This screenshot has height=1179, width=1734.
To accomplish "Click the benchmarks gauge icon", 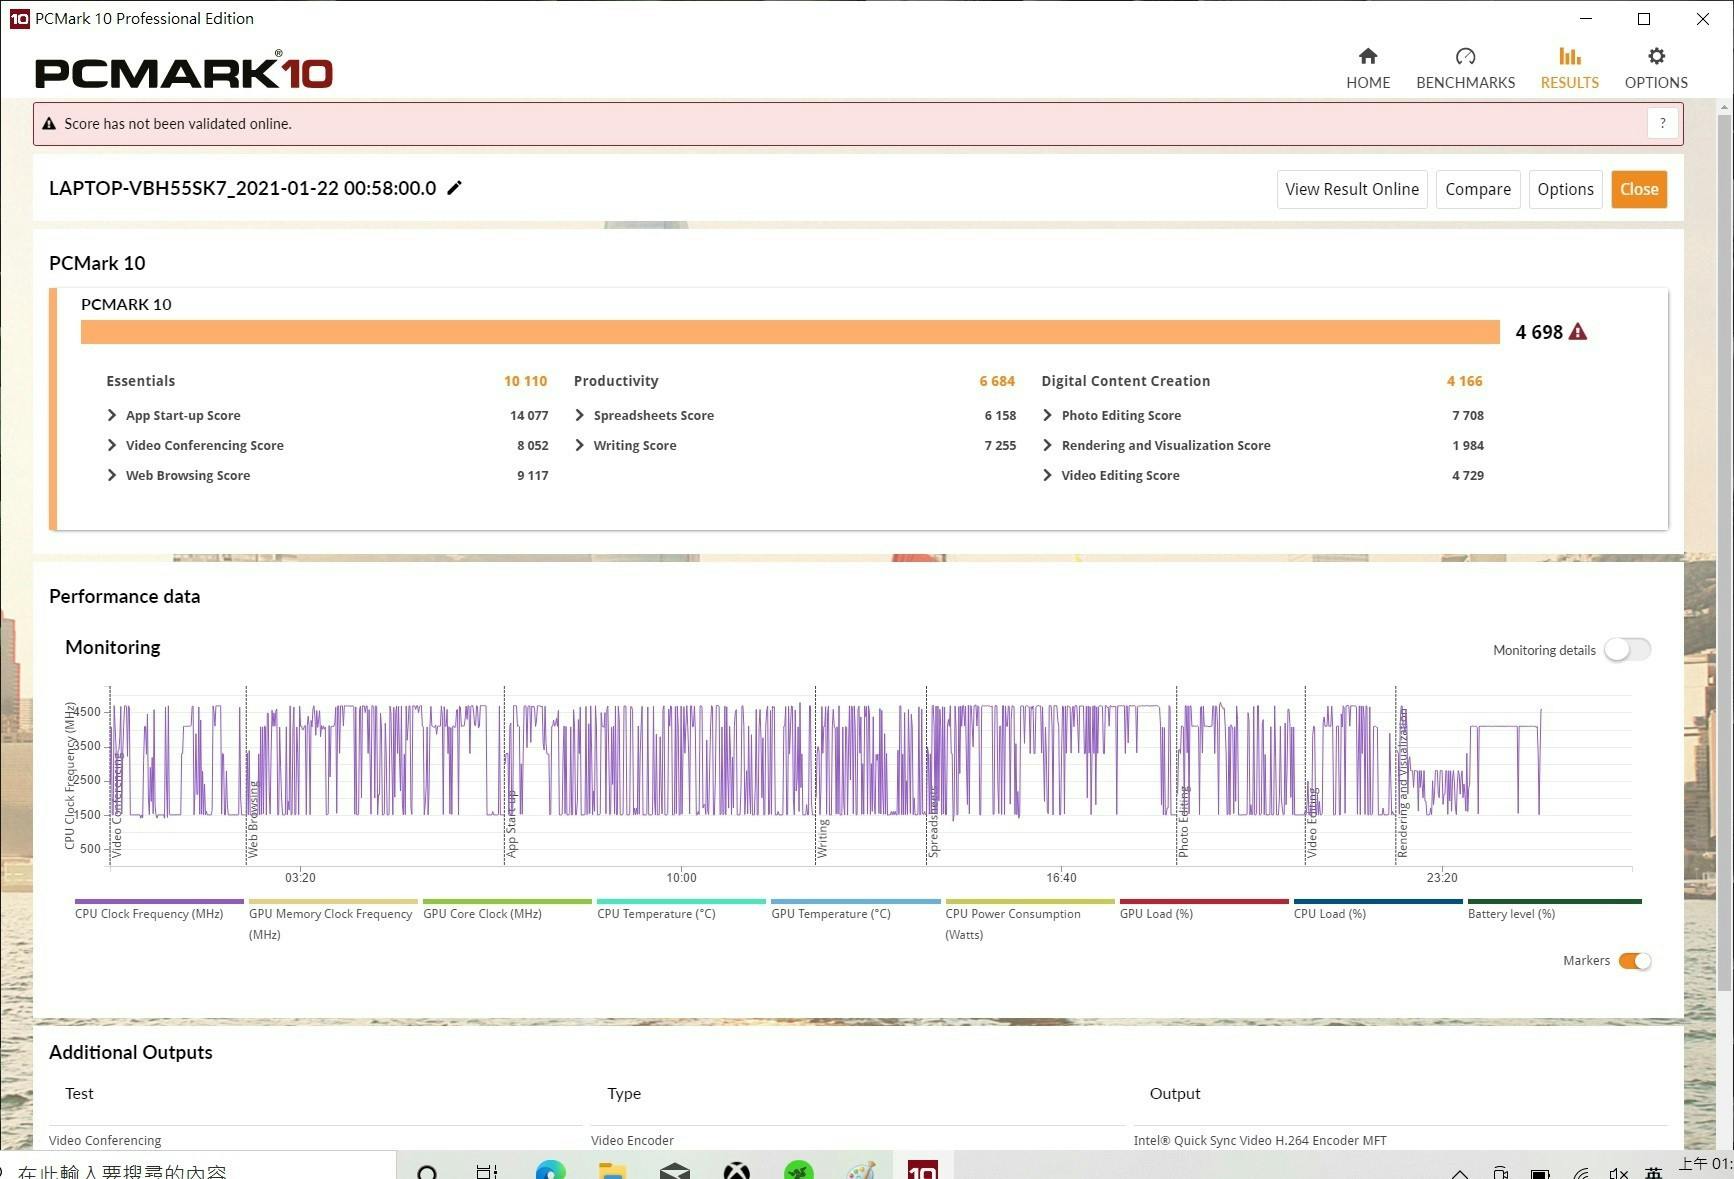I will tap(1465, 56).
